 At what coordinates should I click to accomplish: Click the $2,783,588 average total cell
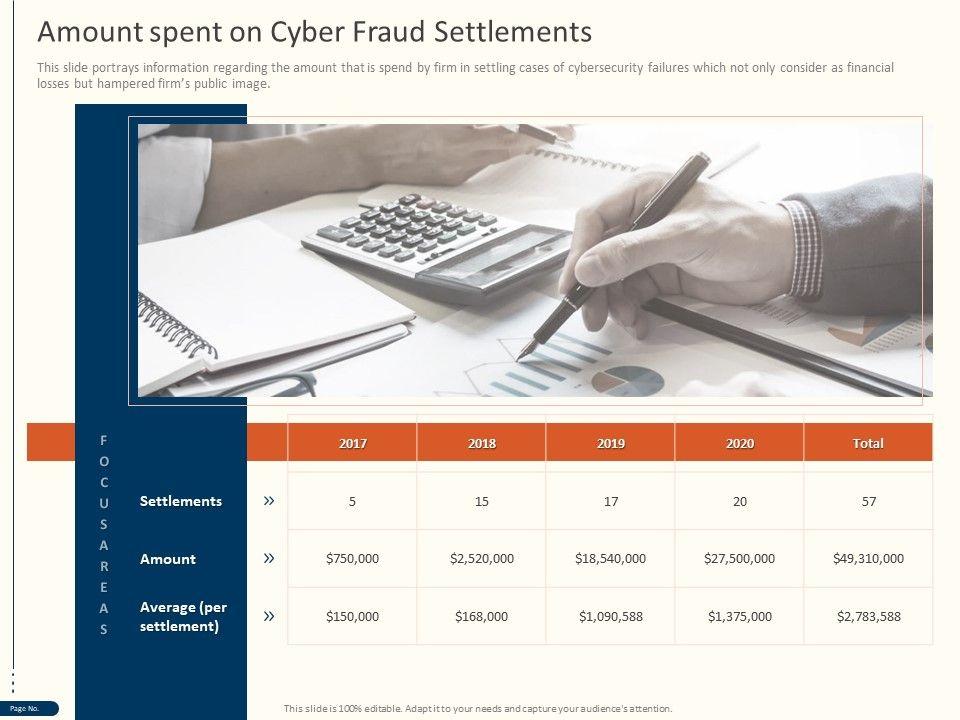(868, 617)
